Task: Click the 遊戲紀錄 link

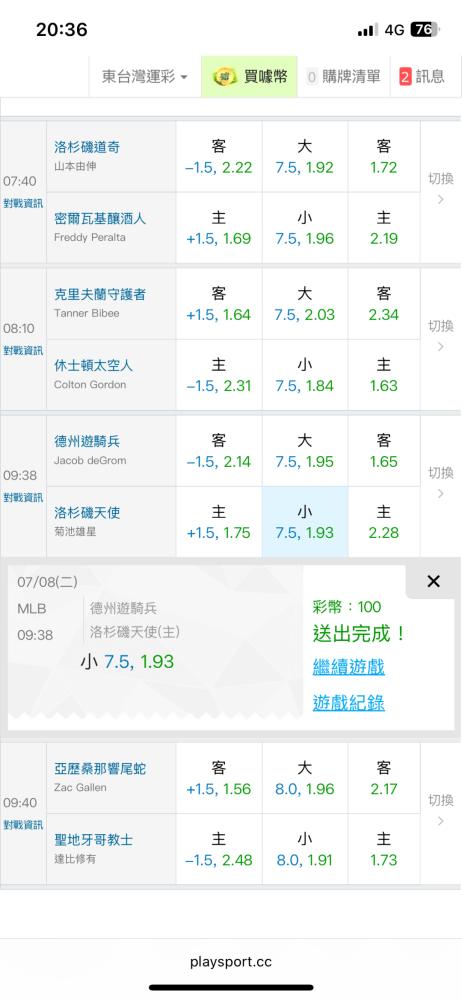Action: [348, 703]
